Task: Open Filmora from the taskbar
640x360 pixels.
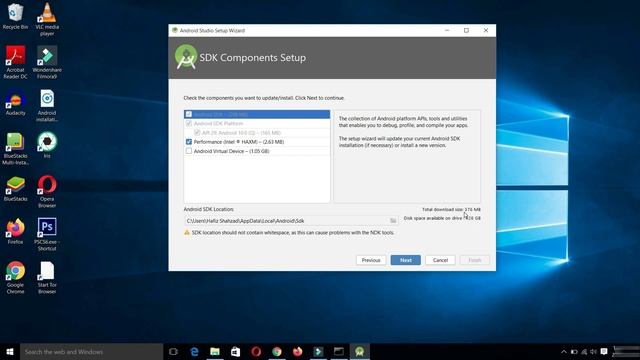Action: [x=318, y=351]
